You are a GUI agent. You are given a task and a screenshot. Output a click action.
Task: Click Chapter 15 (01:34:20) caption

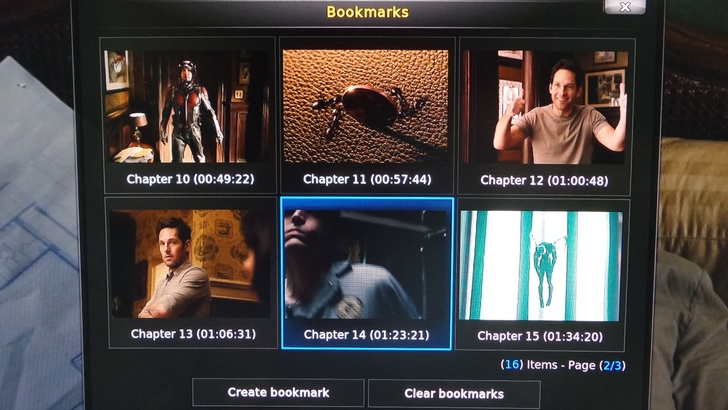click(x=540, y=336)
